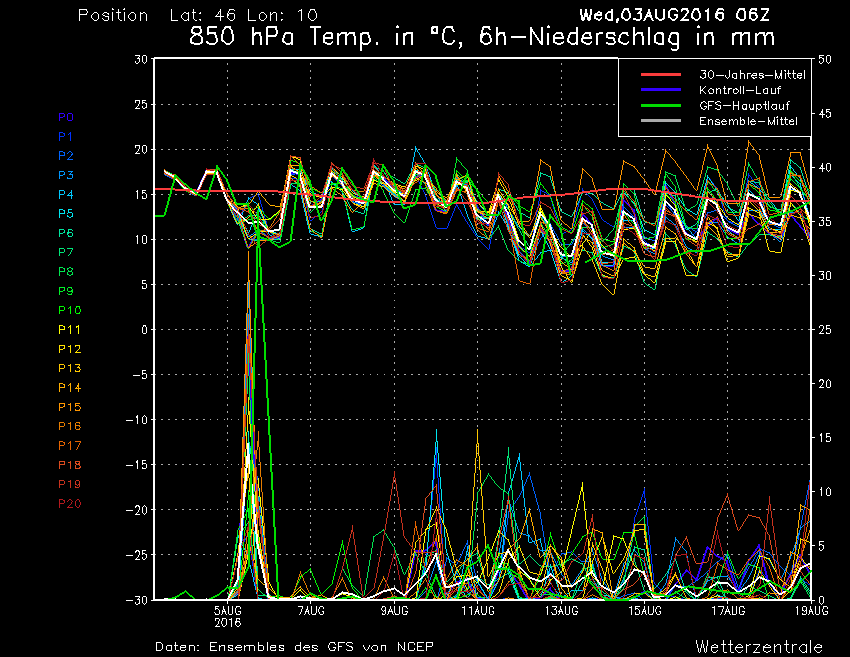Click the 9AUG axis label
The width and height of the screenshot is (850, 657).
(395, 611)
